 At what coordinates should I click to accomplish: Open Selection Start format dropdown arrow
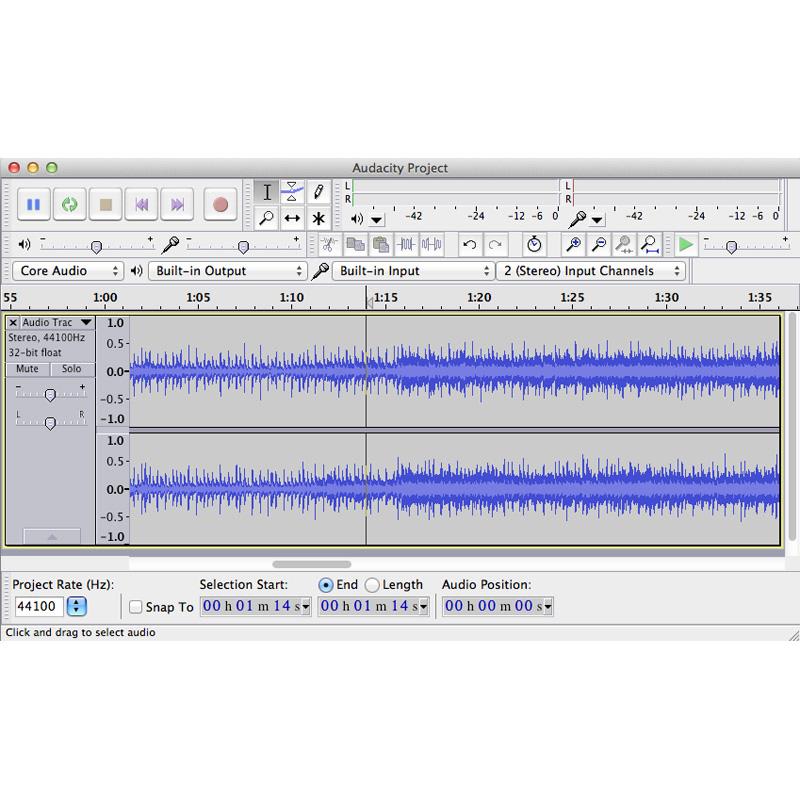tap(306, 607)
